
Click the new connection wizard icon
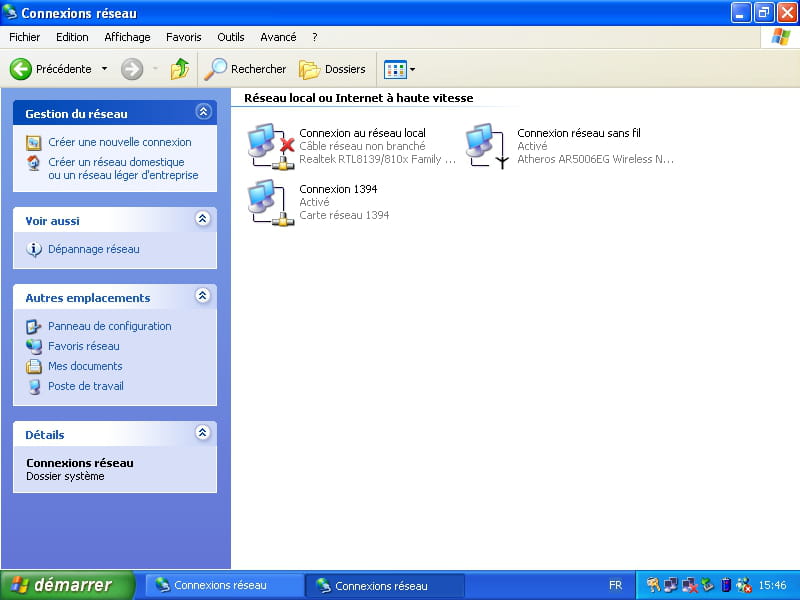pos(34,143)
